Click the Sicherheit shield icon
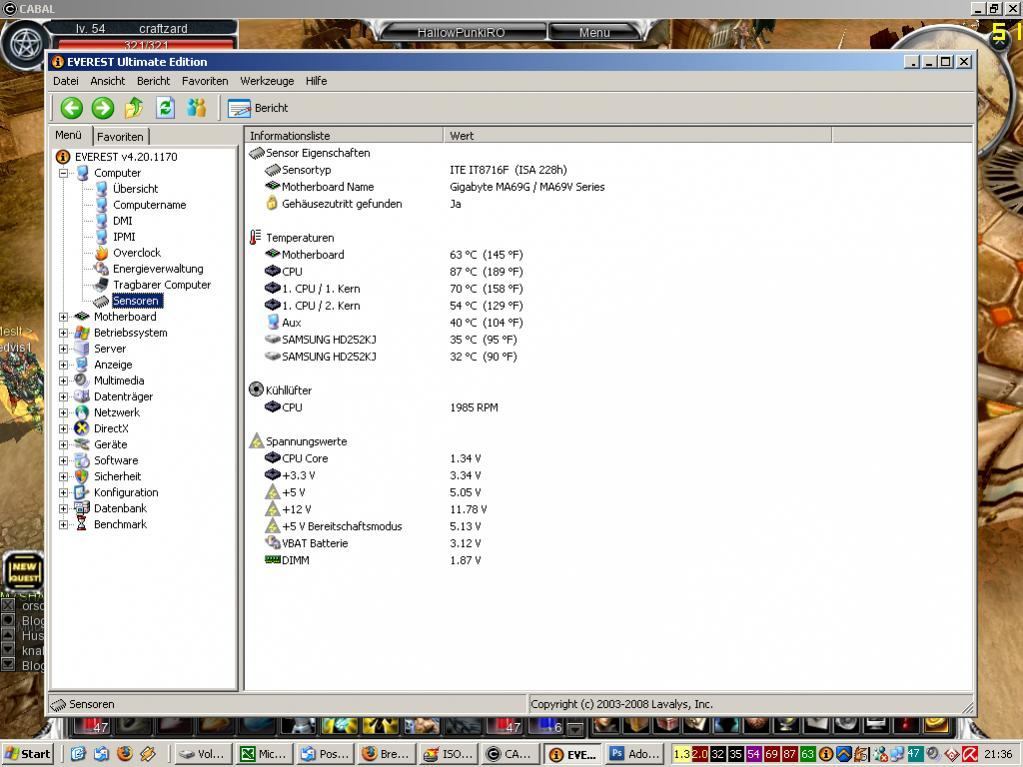The height and width of the screenshot is (767, 1023). click(x=82, y=476)
